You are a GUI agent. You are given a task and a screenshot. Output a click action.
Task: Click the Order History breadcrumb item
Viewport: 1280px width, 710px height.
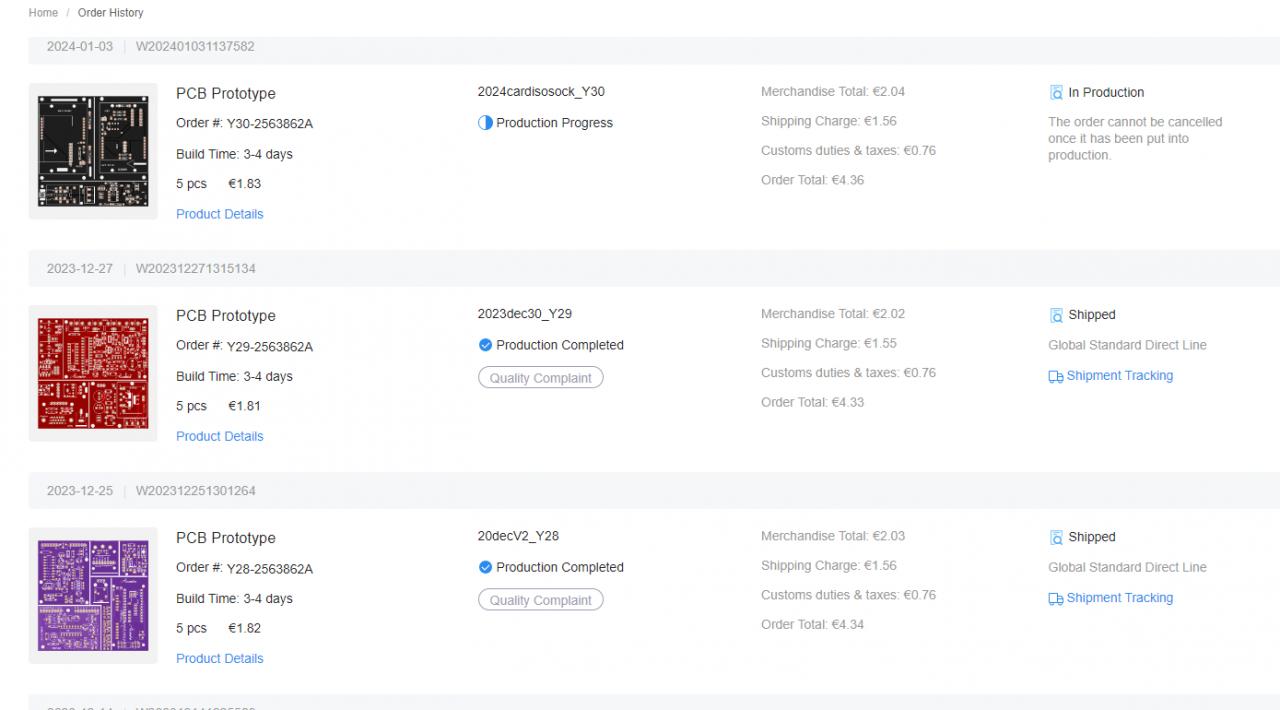pos(110,13)
